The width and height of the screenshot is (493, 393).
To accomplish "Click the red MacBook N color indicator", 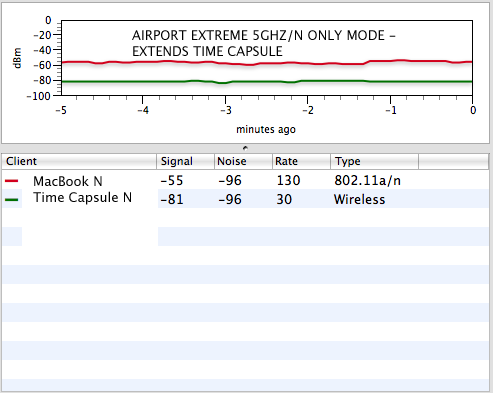I will 11,181.
